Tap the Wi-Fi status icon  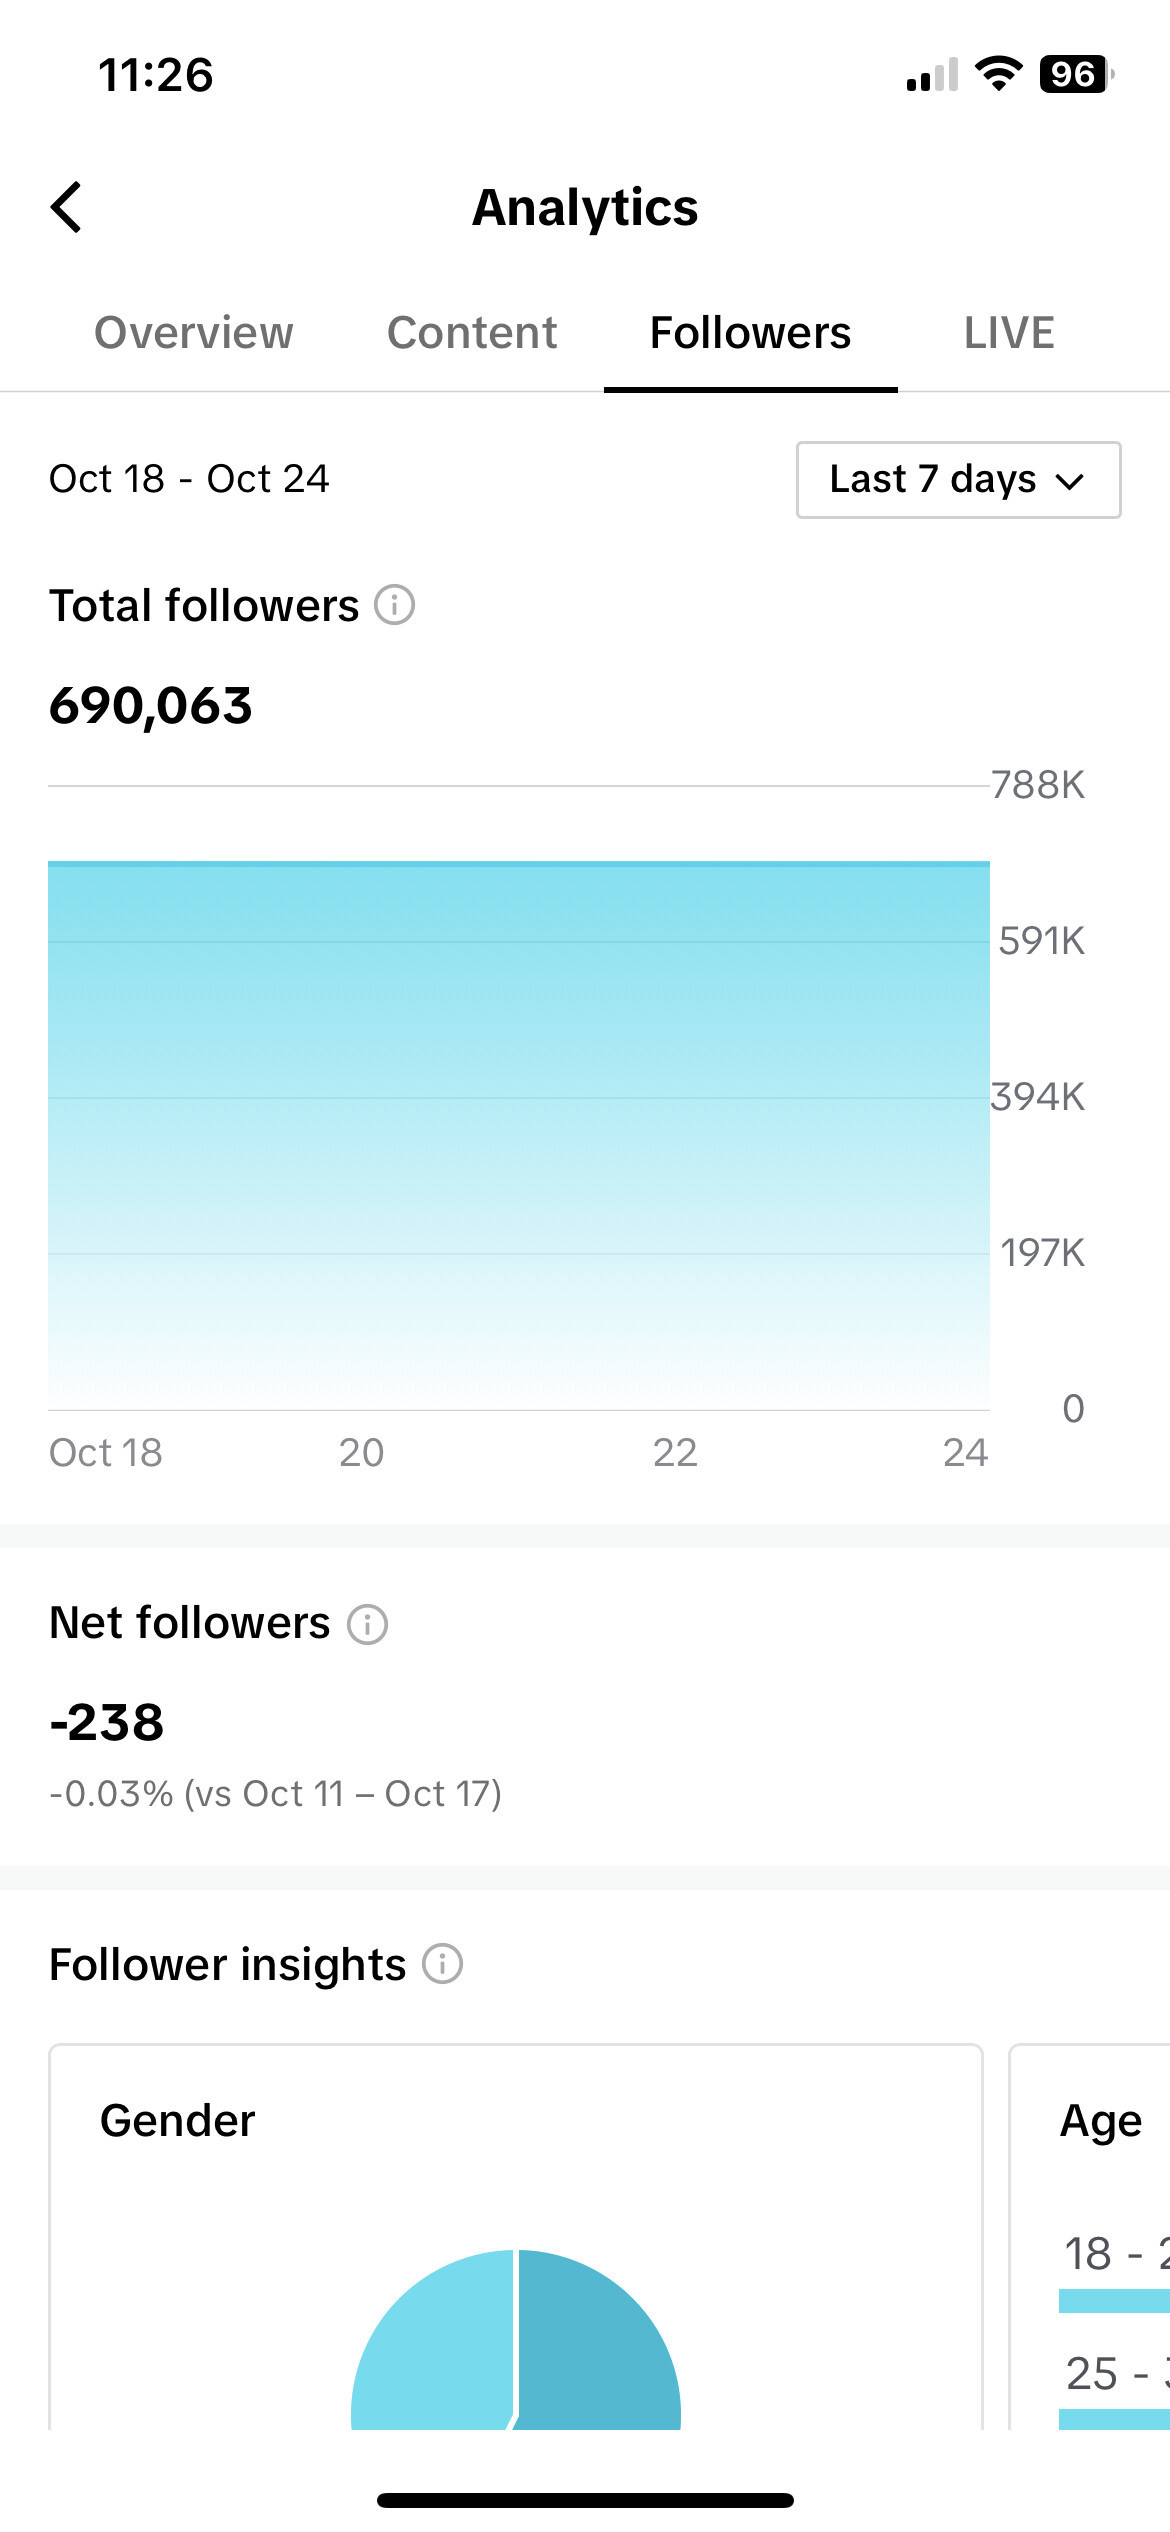point(998,74)
